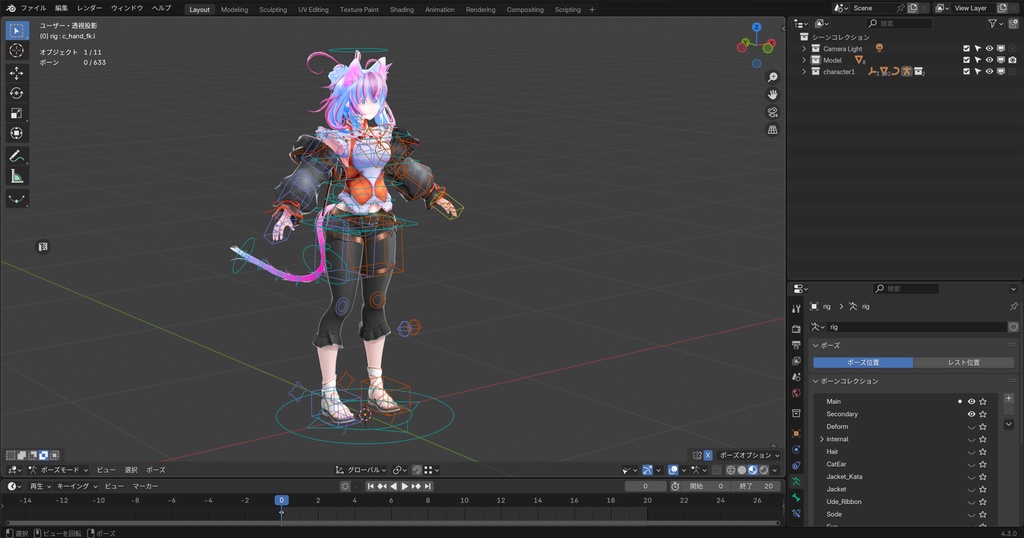Open the ポーズオプション dropdown
The width and height of the screenshot is (1024, 538).
[749, 455]
